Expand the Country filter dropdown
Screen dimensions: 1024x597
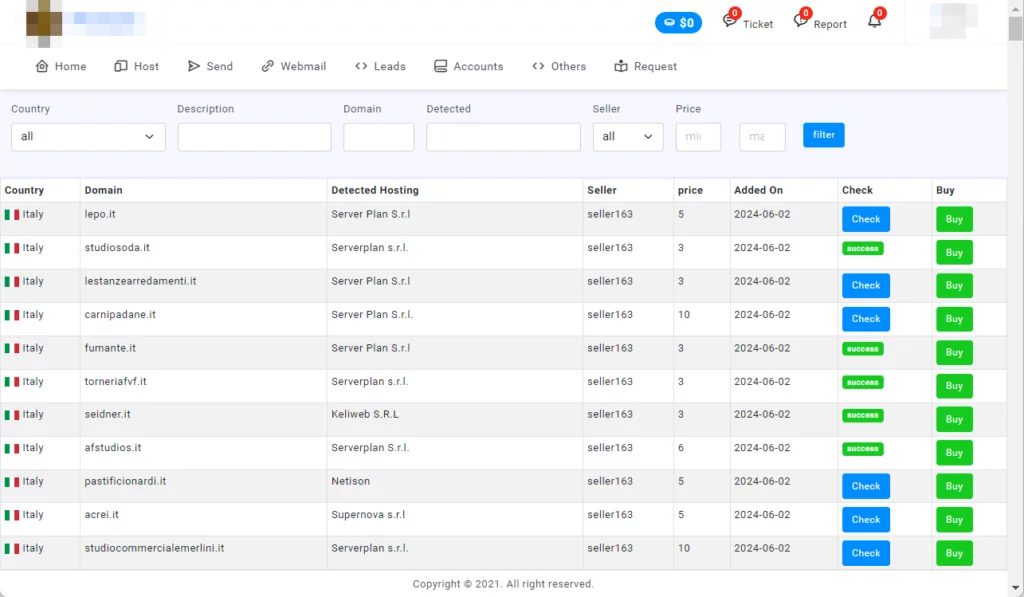click(x=88, y=137)
